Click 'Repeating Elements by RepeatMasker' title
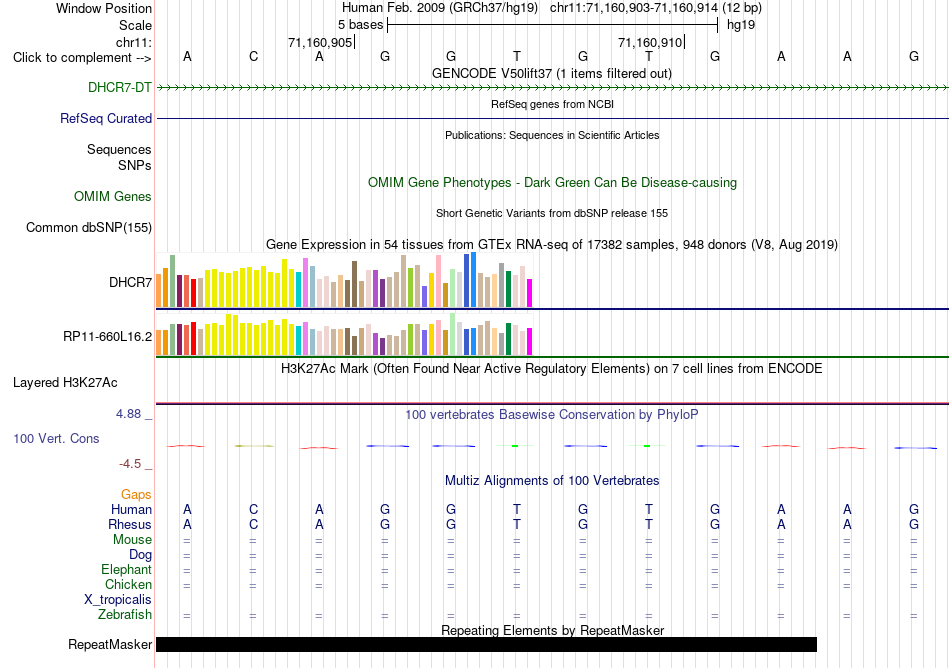Image resolution: width=950 pixels, height=668 pixels. pyautogui.click(x=552, y=630)
